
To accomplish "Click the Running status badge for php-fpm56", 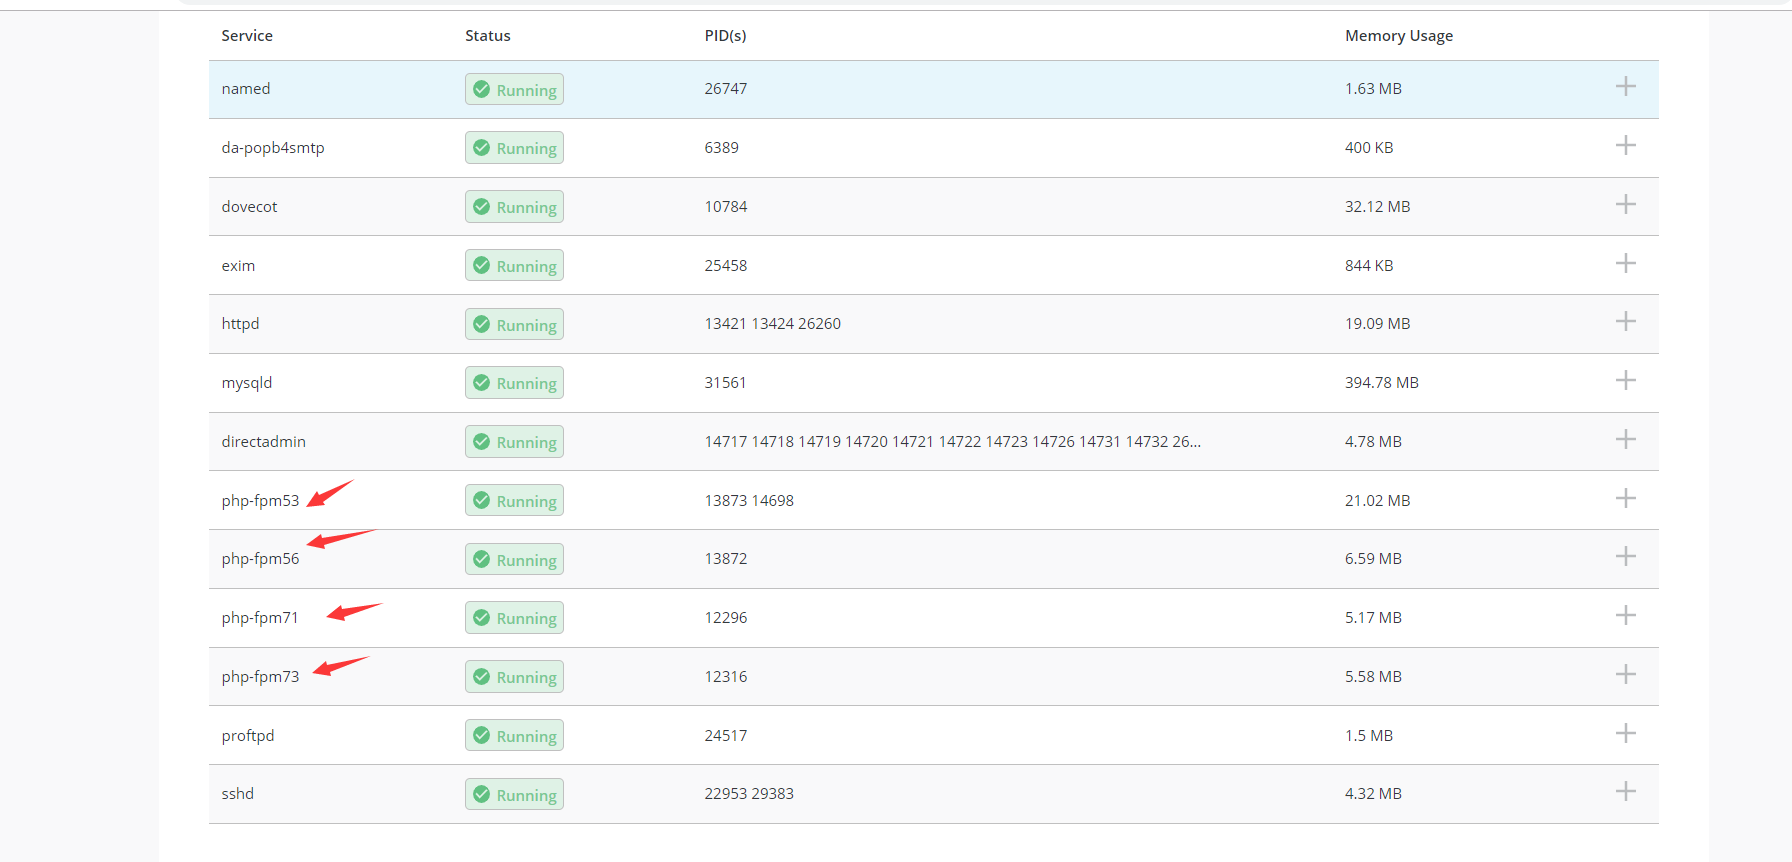I will pos(514,559).
